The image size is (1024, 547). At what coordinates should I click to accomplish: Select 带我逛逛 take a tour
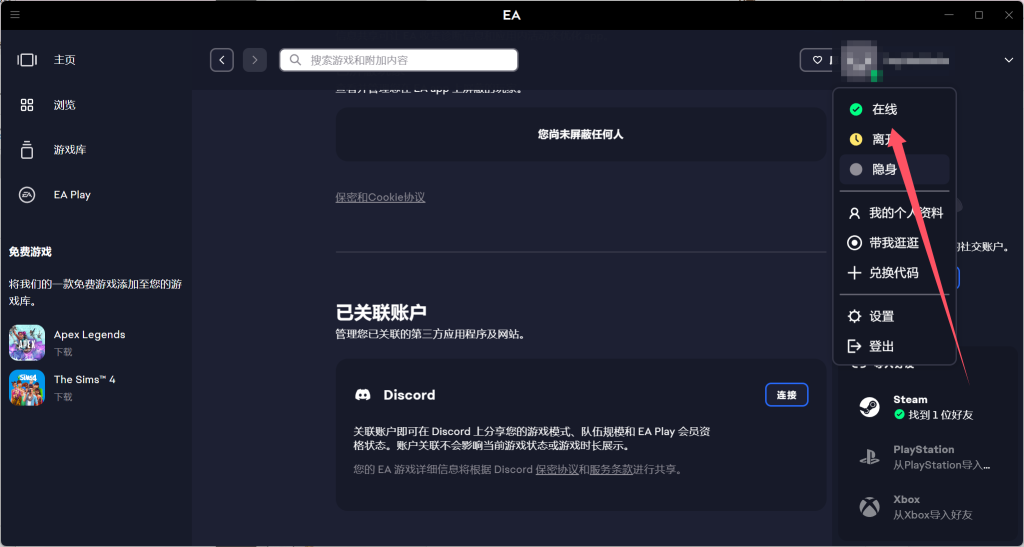point(894,243)
